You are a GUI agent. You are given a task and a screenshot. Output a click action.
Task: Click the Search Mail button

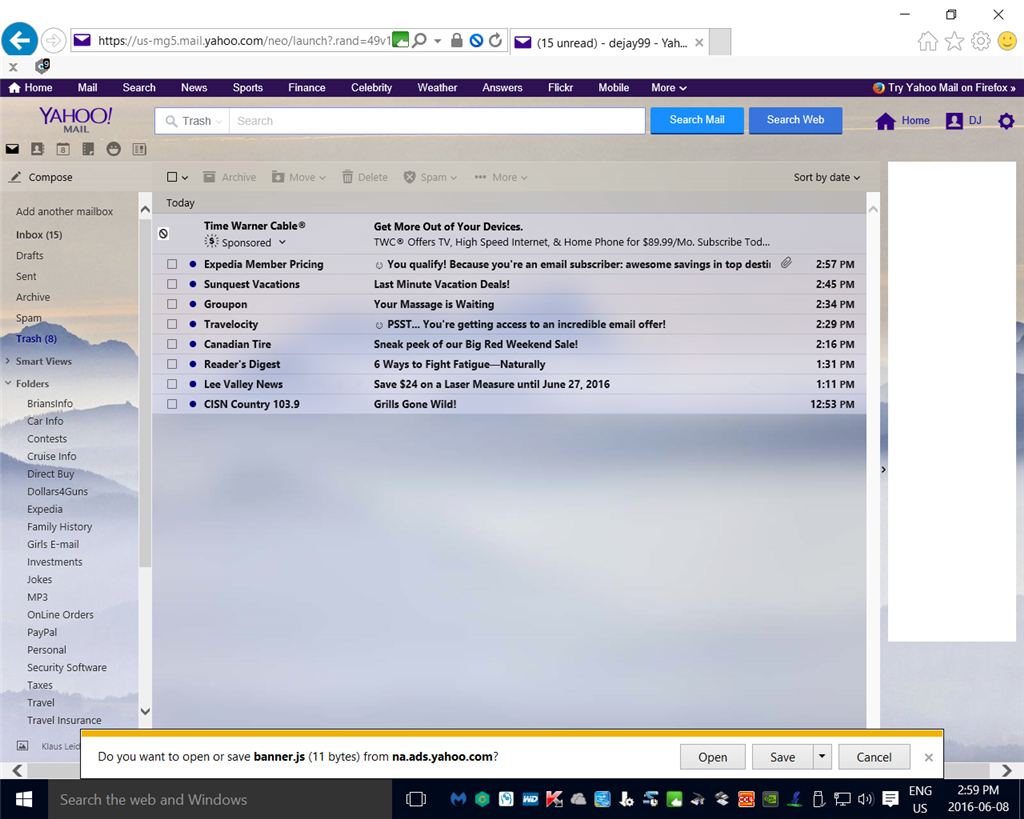[x=697, y=120]
